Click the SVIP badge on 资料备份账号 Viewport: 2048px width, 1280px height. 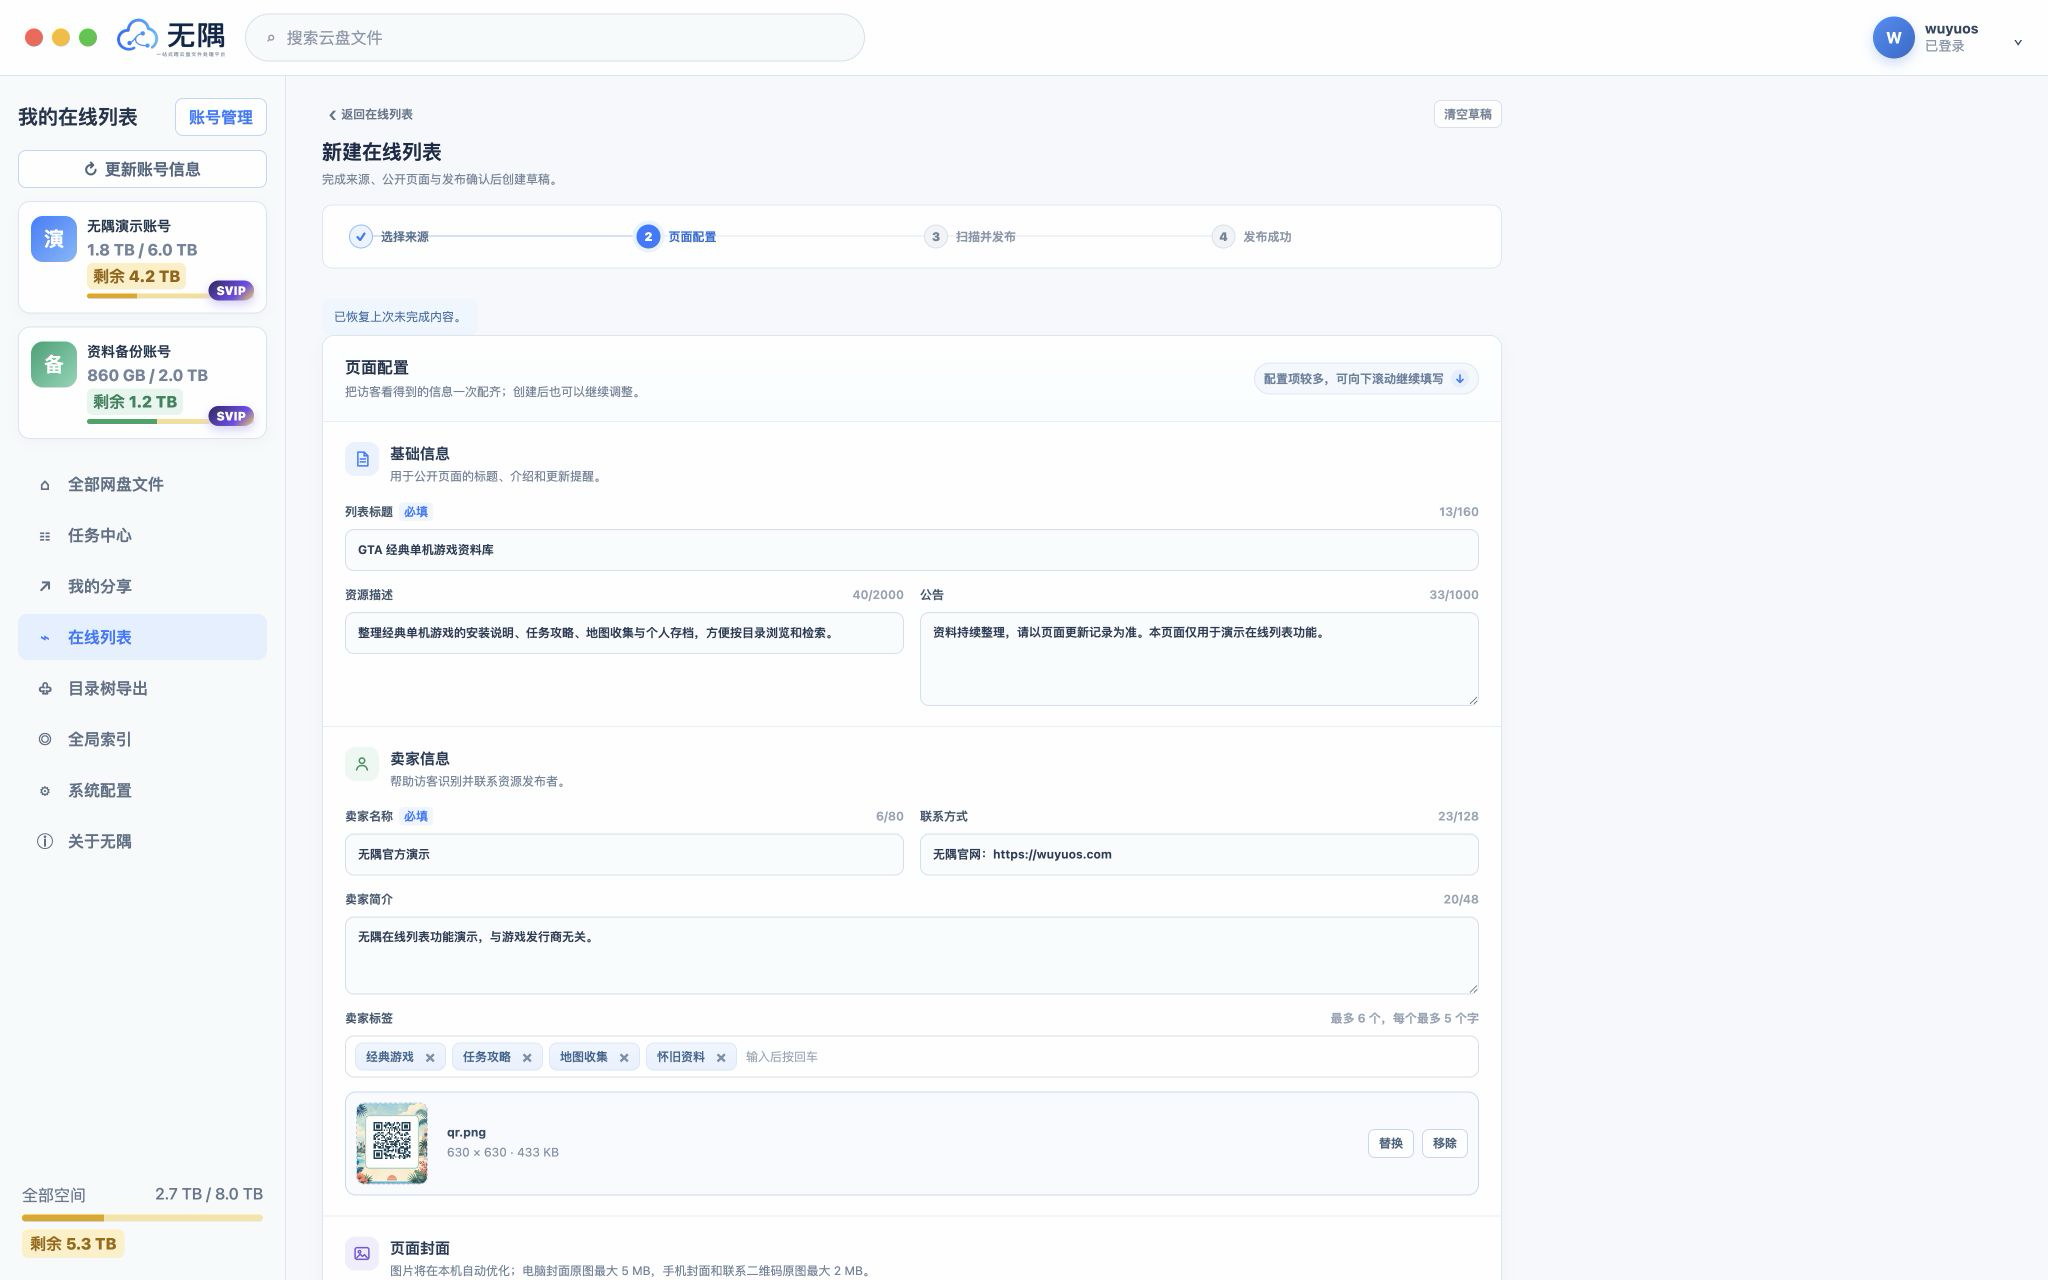click(x=231, y=416)
